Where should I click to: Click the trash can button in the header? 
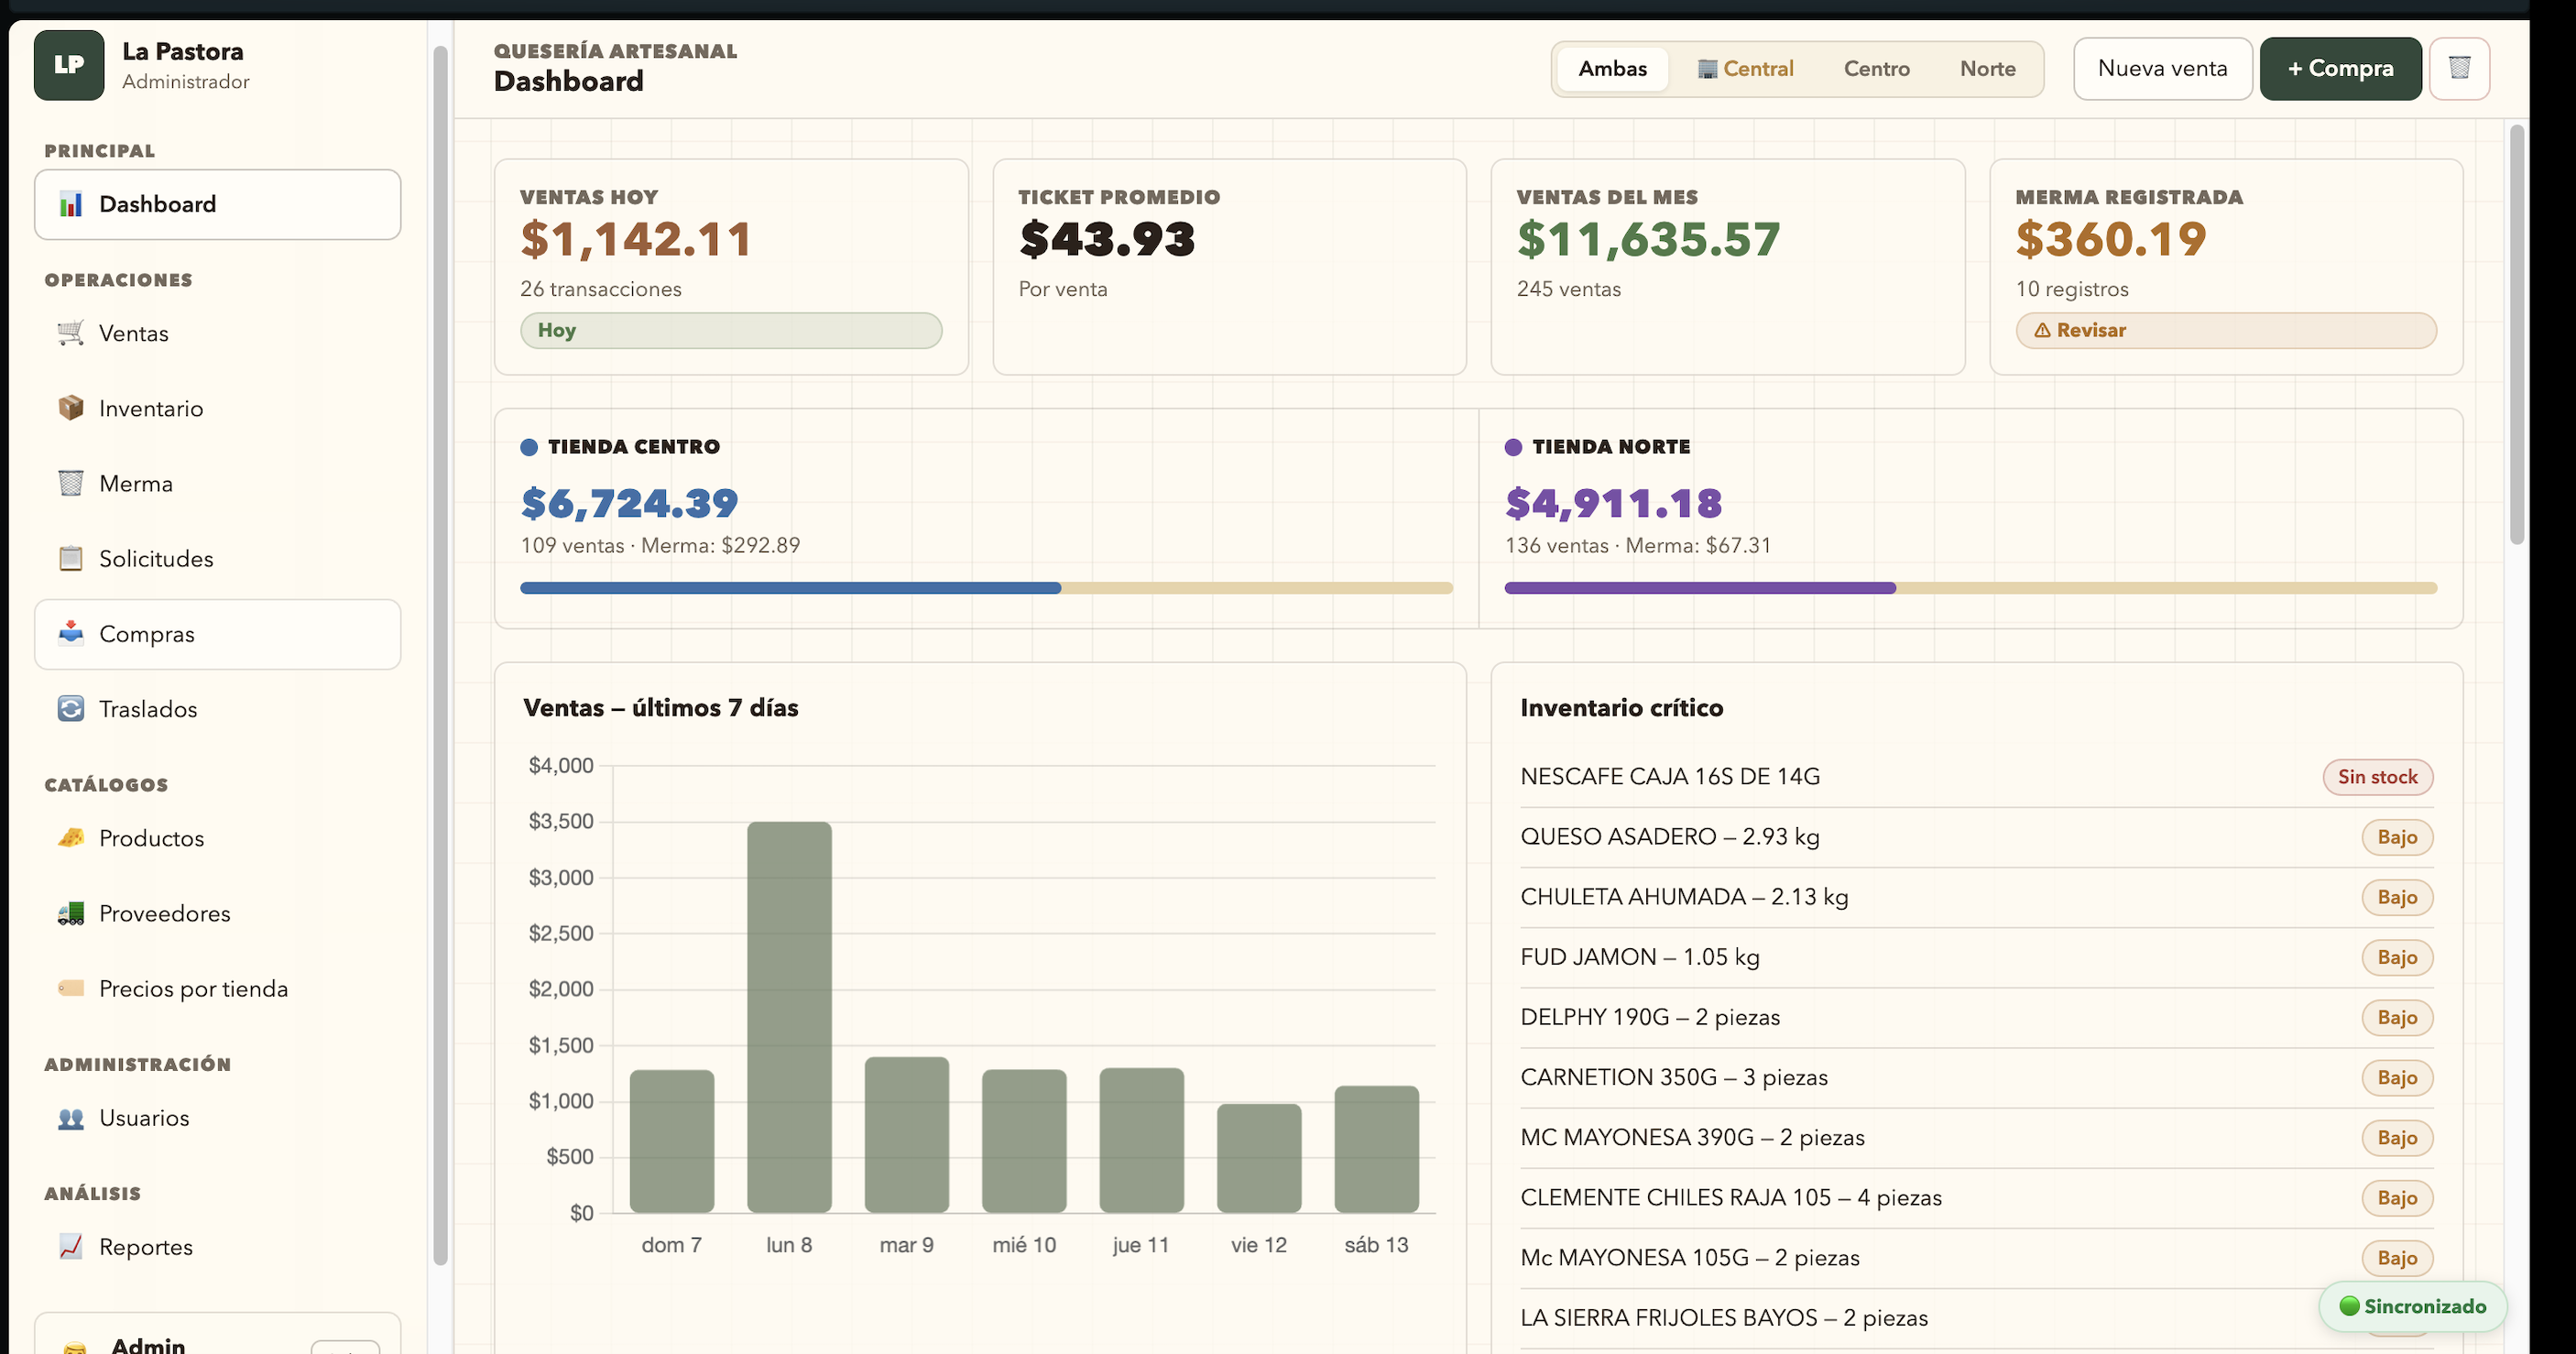[2459, 68]
